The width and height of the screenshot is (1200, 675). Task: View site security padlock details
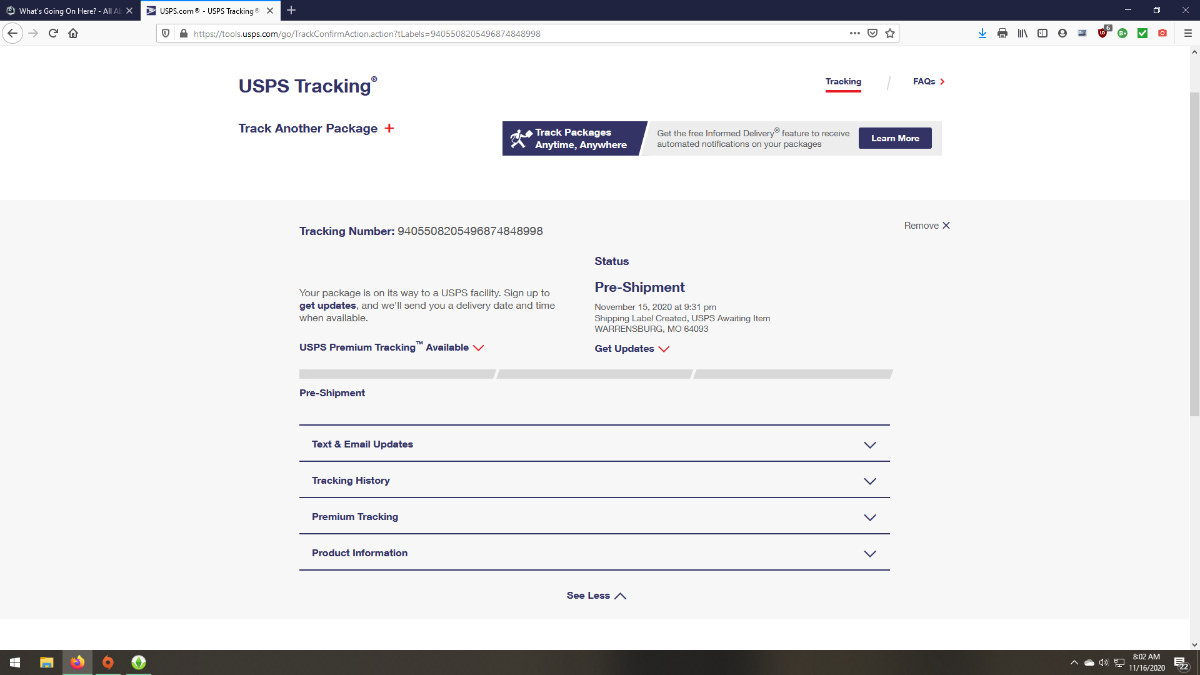click(183, 33)
